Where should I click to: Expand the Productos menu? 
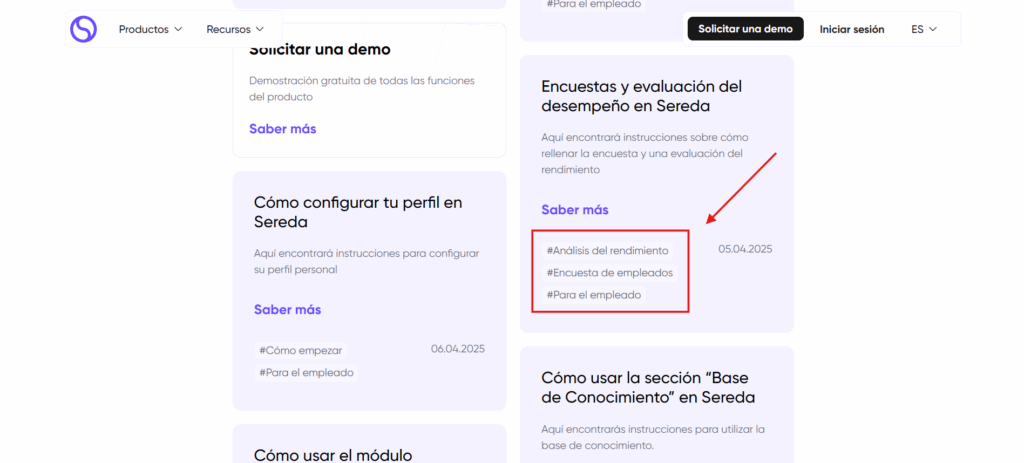click(x=150, y=30)
